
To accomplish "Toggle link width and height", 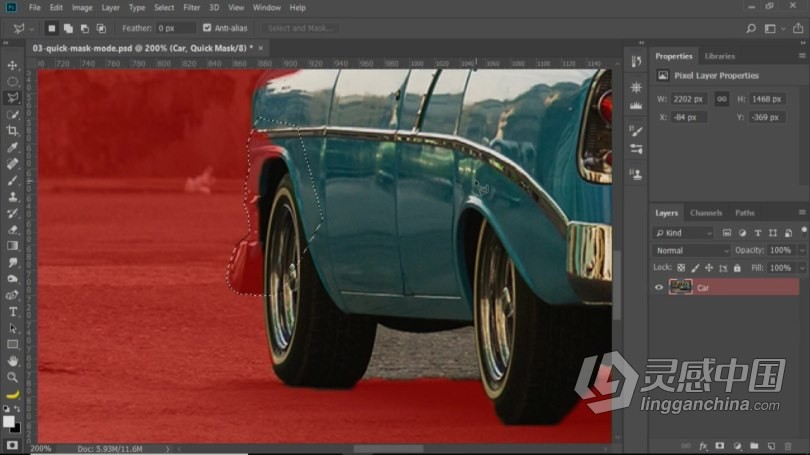I will [722, 99].
